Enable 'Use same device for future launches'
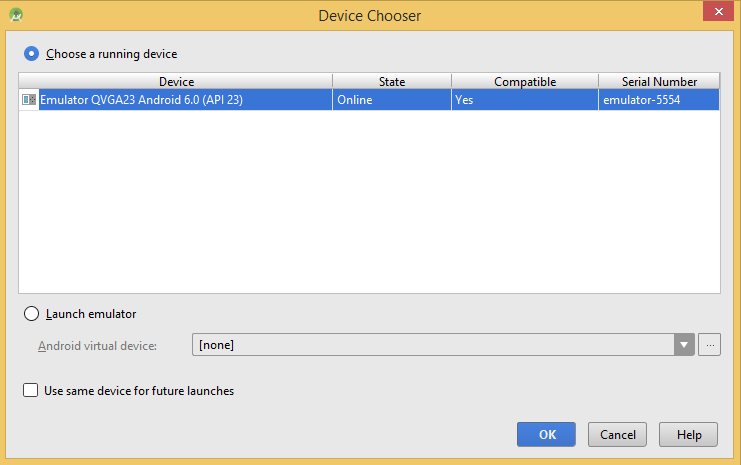The width and height of the screenshot is (741, 465). [31, 390]
